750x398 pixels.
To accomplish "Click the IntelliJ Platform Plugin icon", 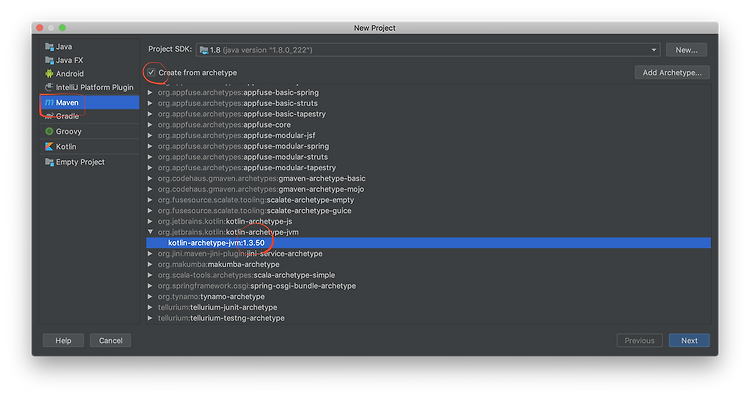I will point(49,87).
